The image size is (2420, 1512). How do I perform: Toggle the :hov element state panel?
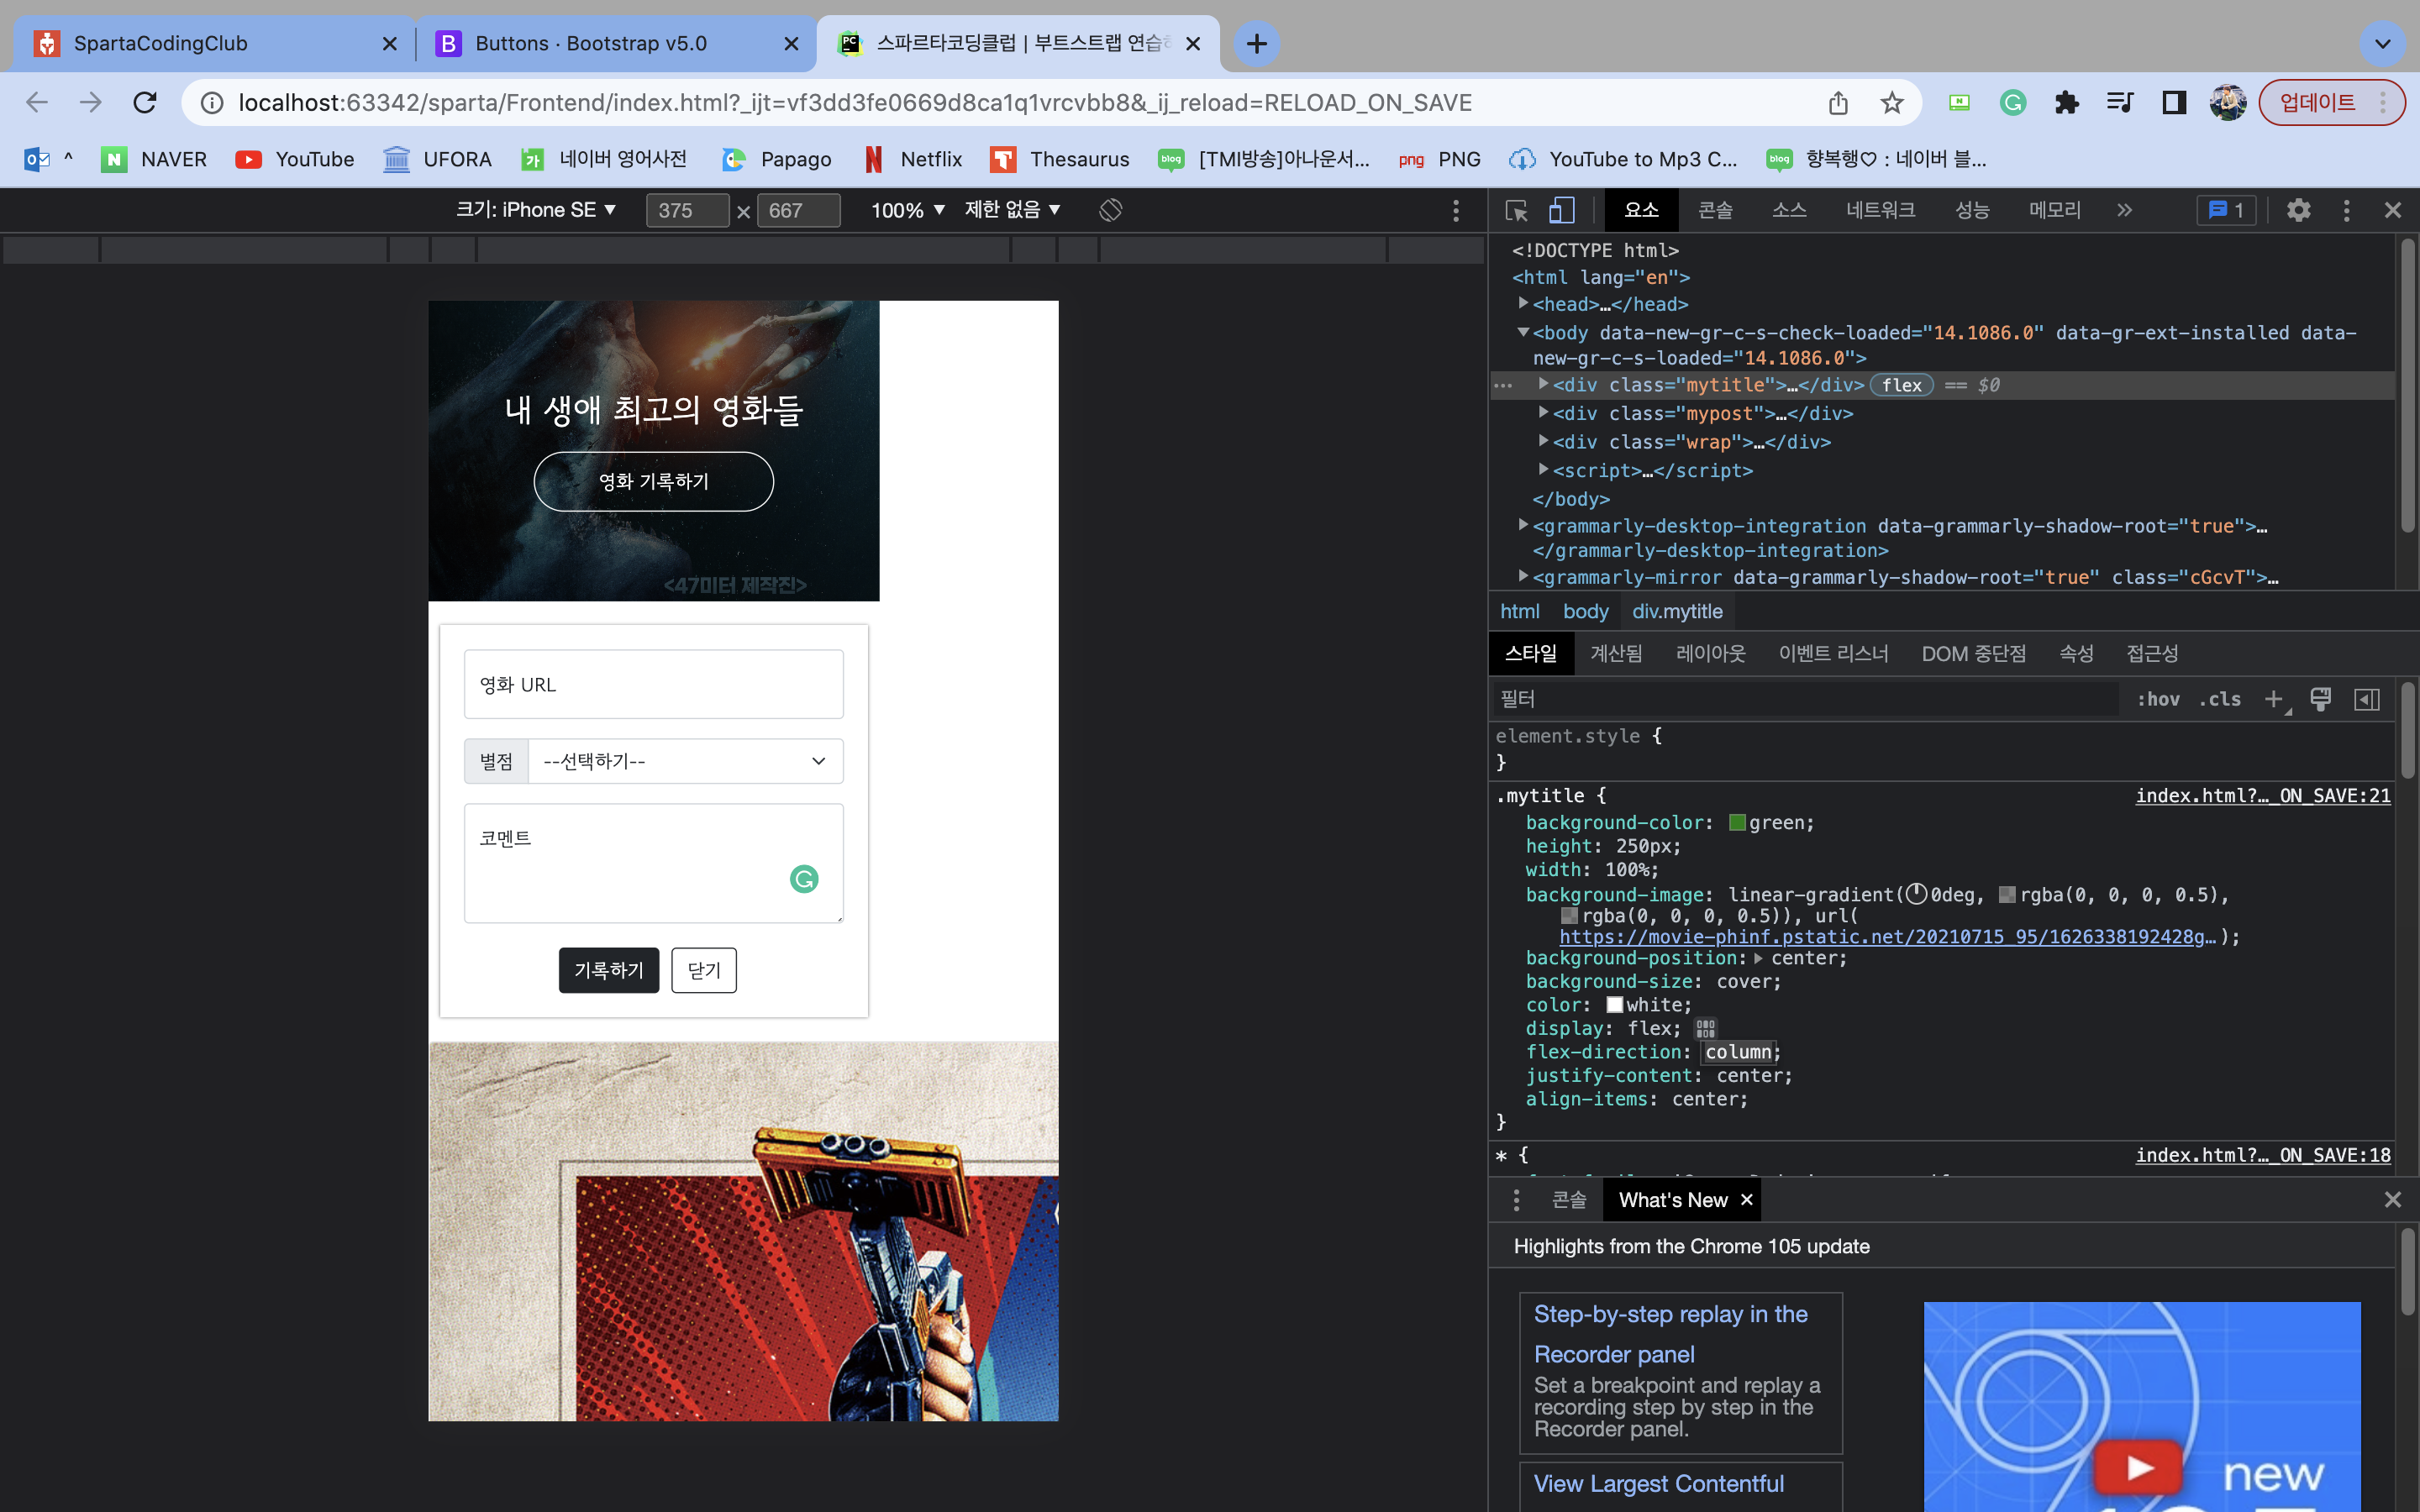[2158, 699]
